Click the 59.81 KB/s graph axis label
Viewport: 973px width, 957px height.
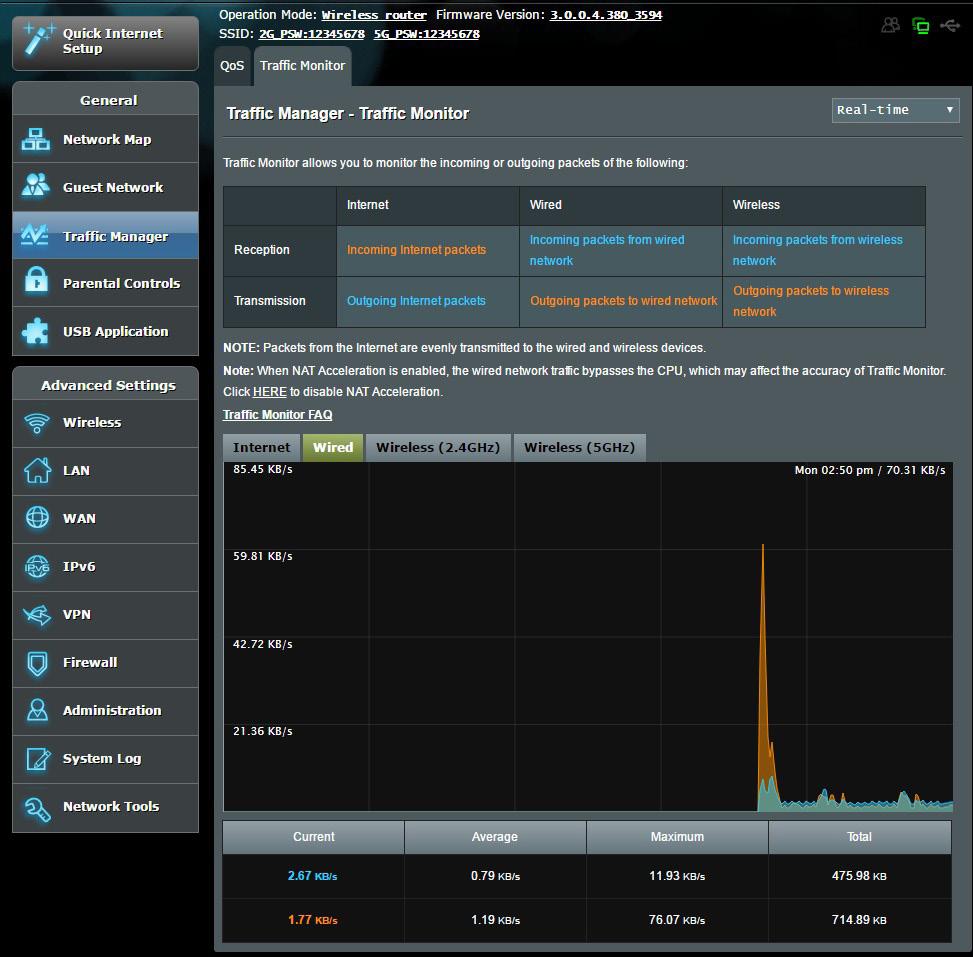coord(262,556)
